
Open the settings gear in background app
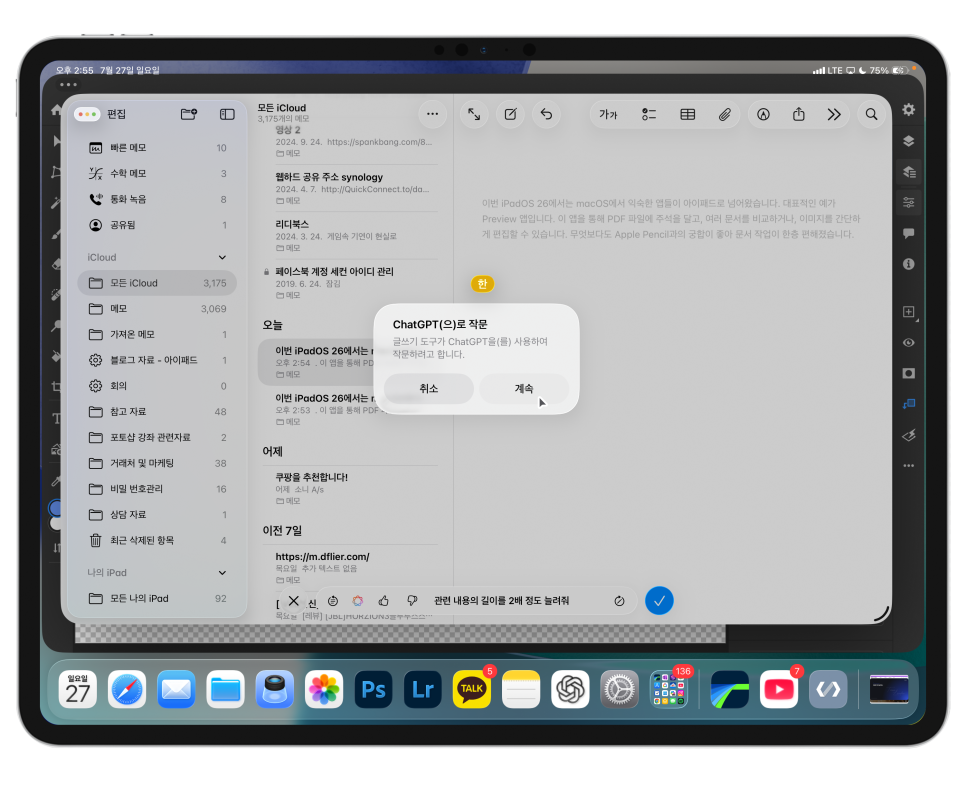pos(909,110)
